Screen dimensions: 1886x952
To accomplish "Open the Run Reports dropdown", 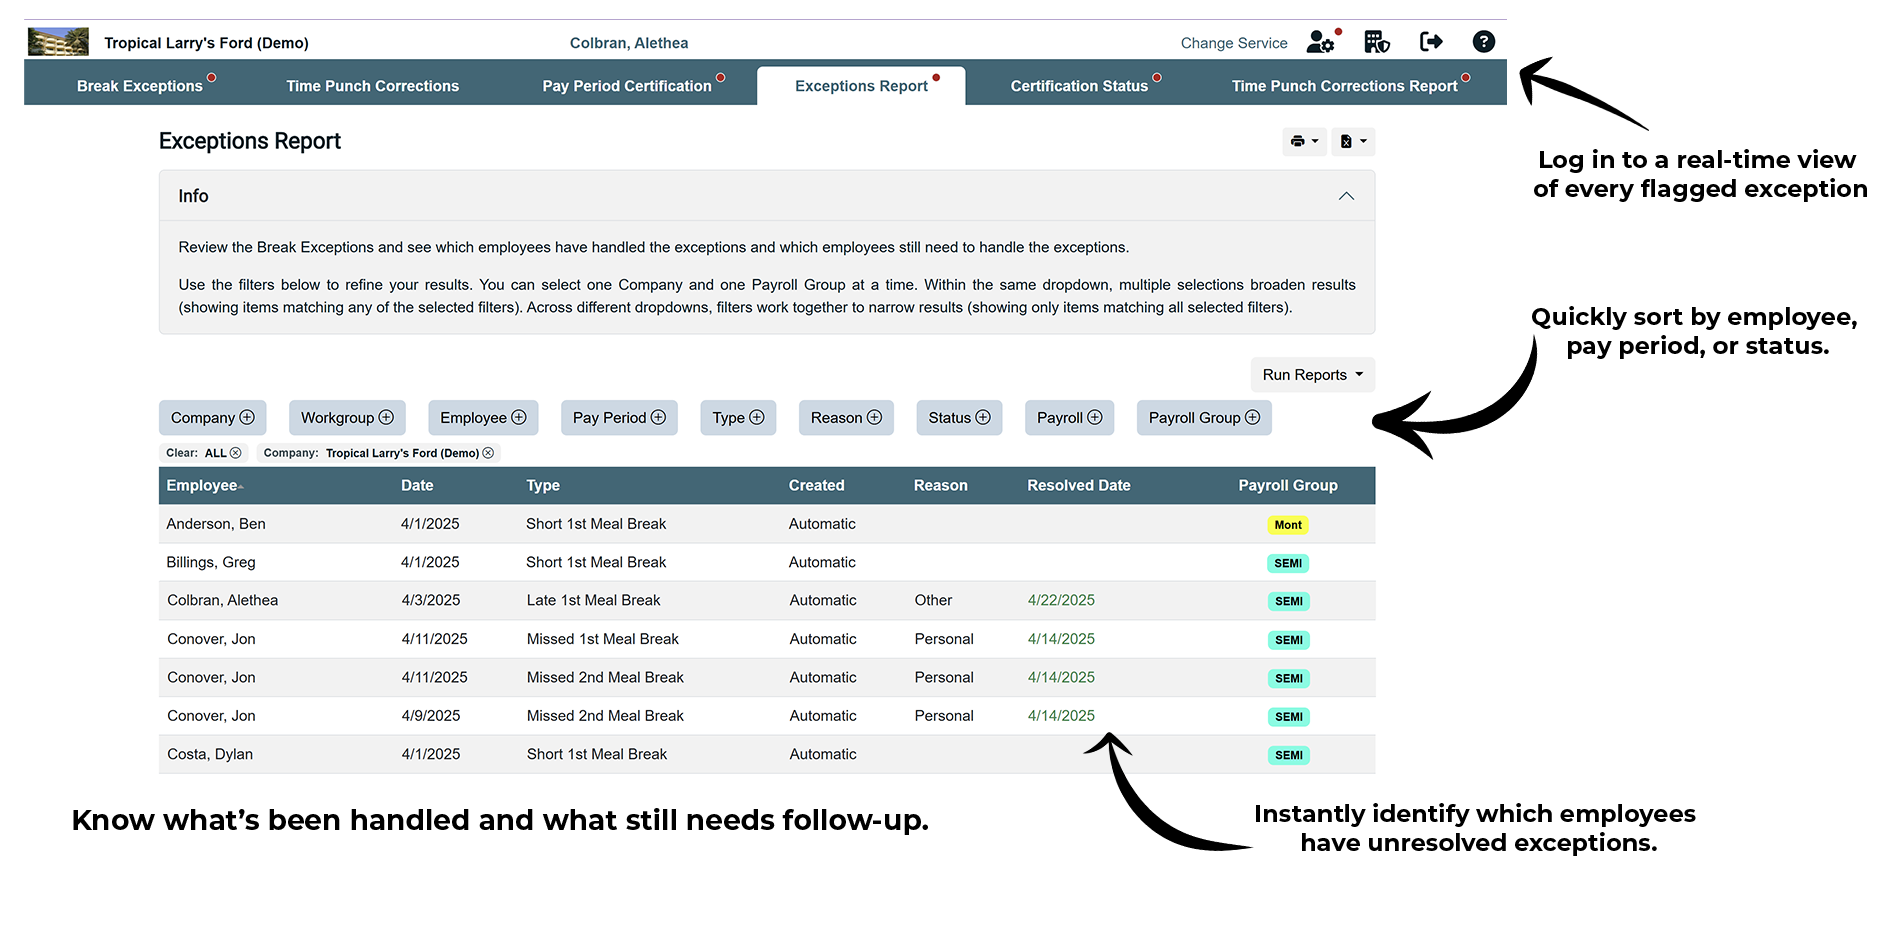I will (x=1312, y=375).
